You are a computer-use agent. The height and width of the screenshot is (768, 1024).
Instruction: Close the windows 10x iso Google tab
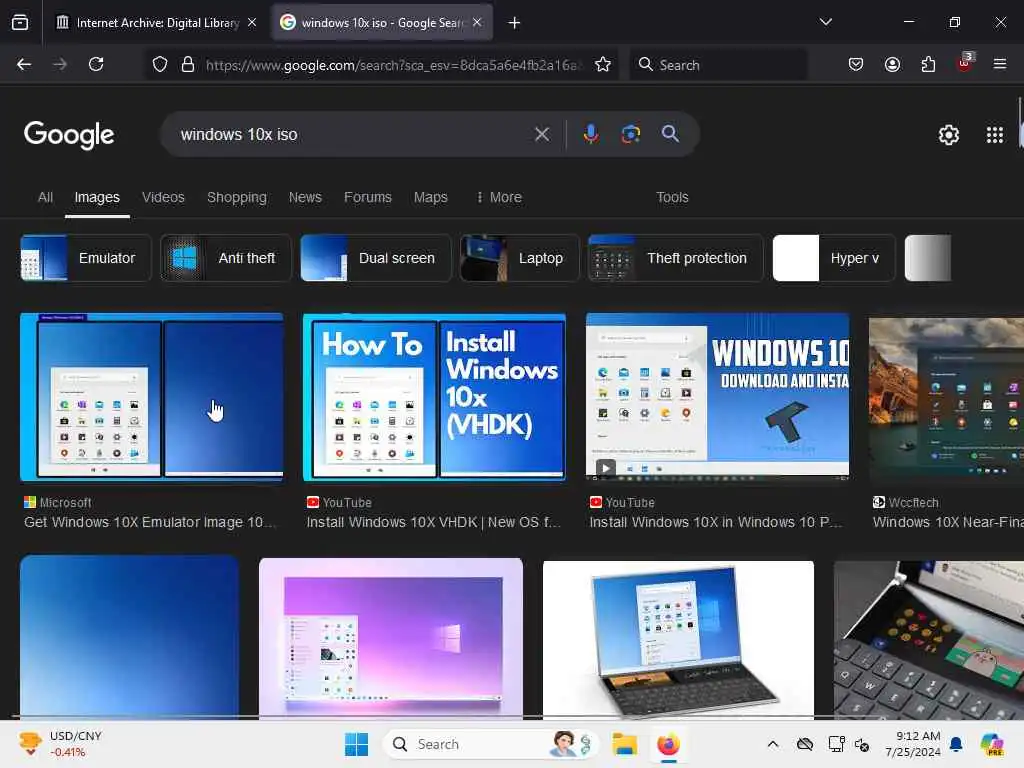[x=477, y=23]
